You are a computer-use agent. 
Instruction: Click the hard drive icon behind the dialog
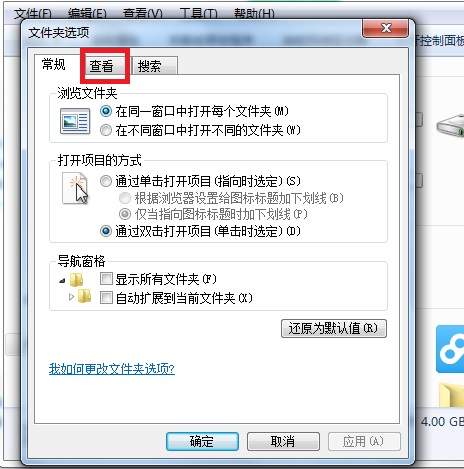click(450, 126)
